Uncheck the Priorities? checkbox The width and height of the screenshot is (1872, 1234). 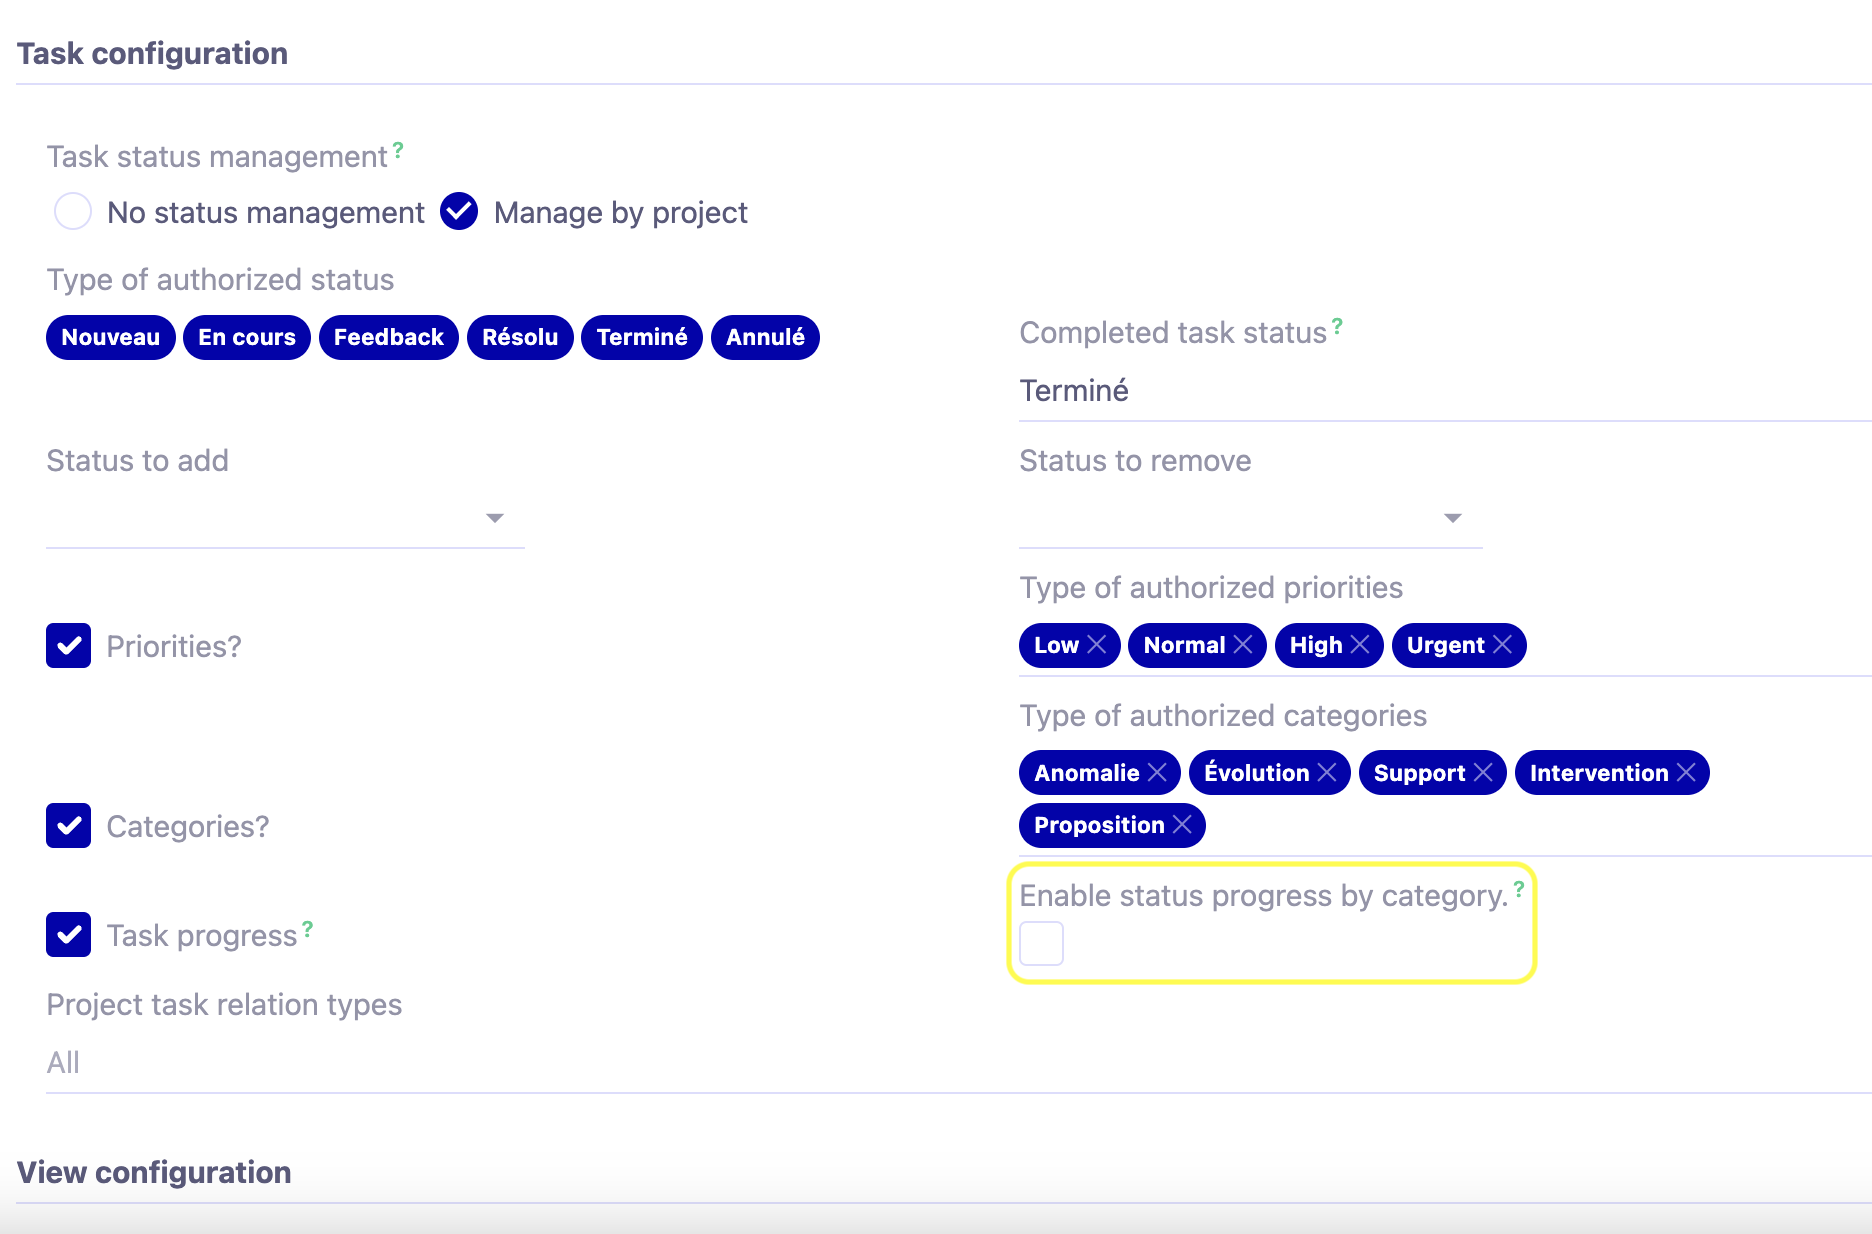(x=68, y=646)
